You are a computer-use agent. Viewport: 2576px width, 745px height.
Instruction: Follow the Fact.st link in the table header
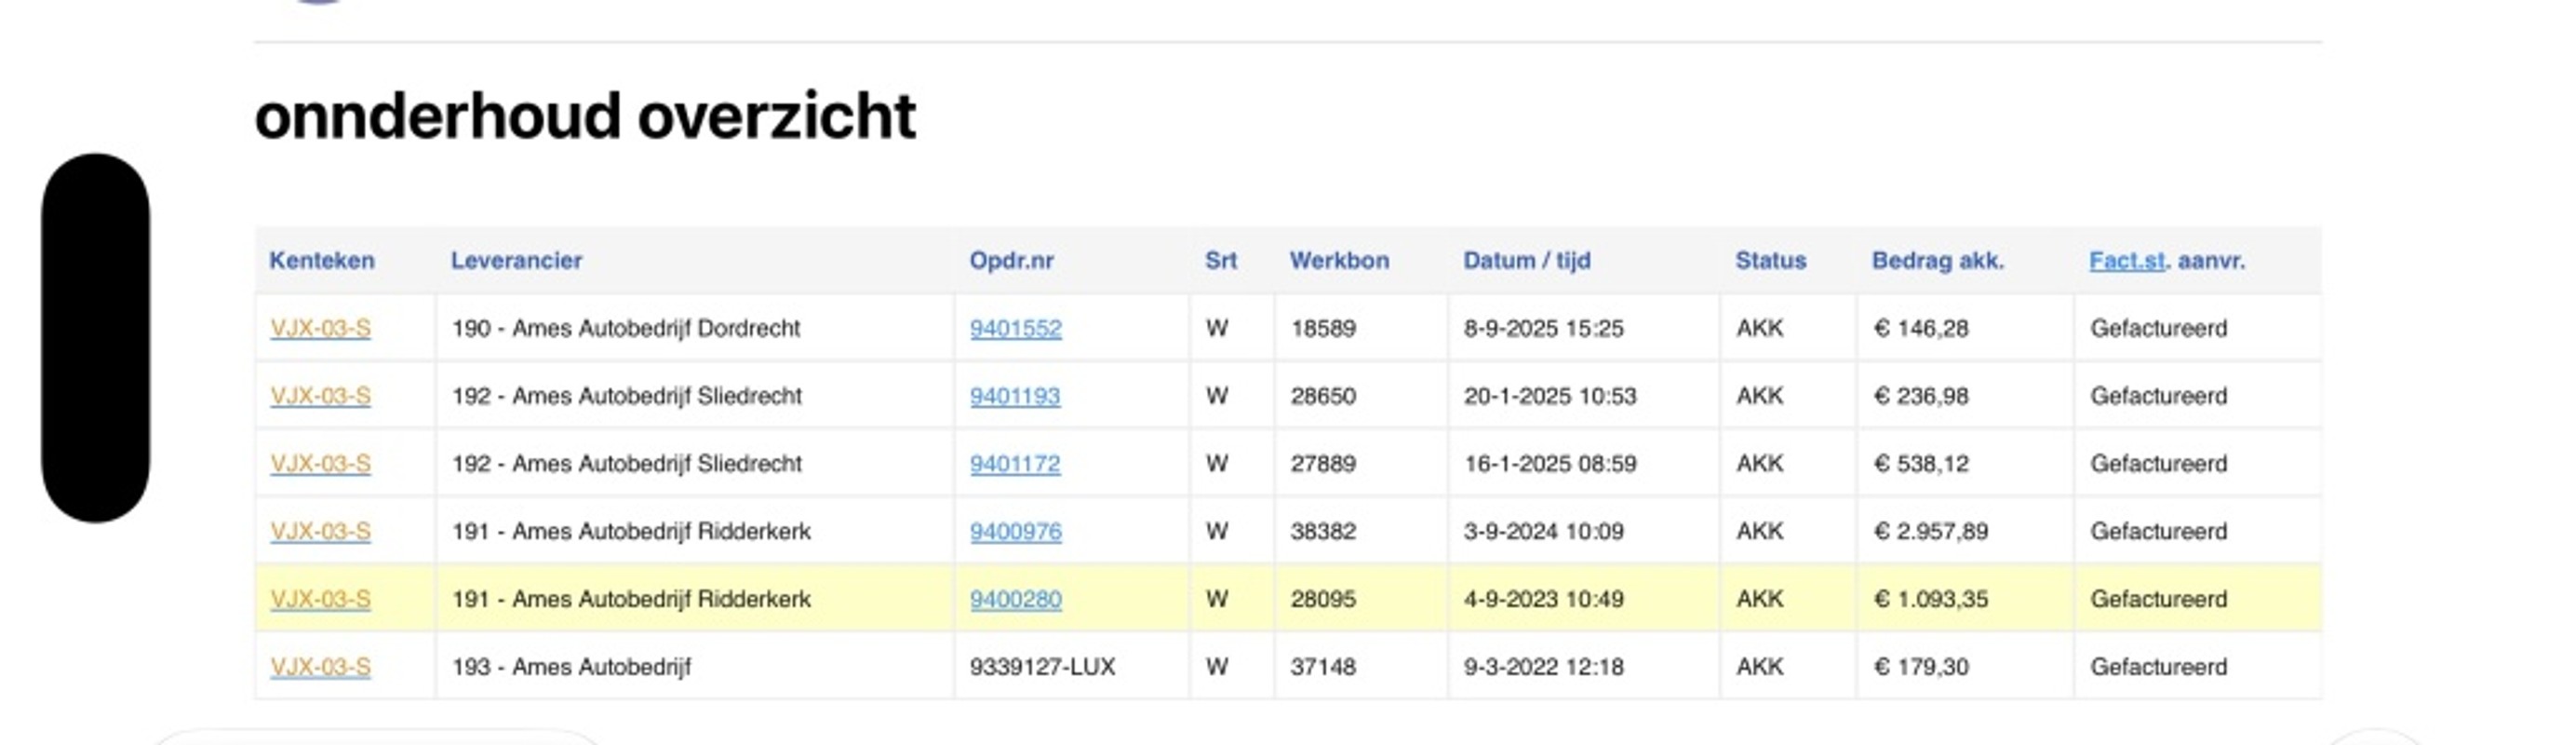(2127, 261)
